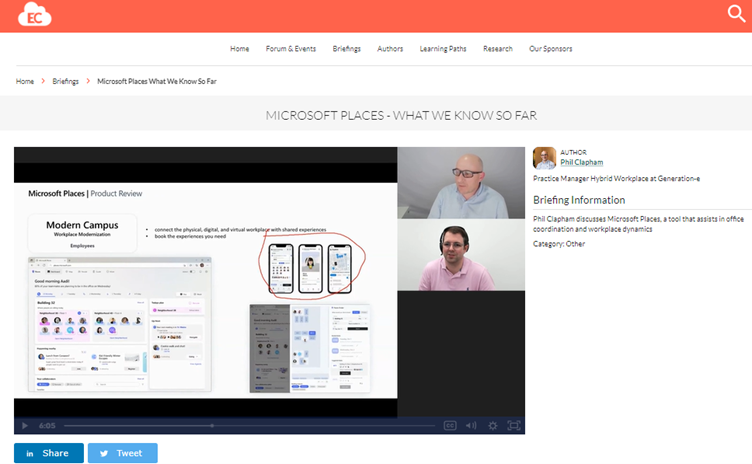752x464 pixels.
Task: Open Learning Paths menu item
Action: pyautogui.click(x=443, y=49)
